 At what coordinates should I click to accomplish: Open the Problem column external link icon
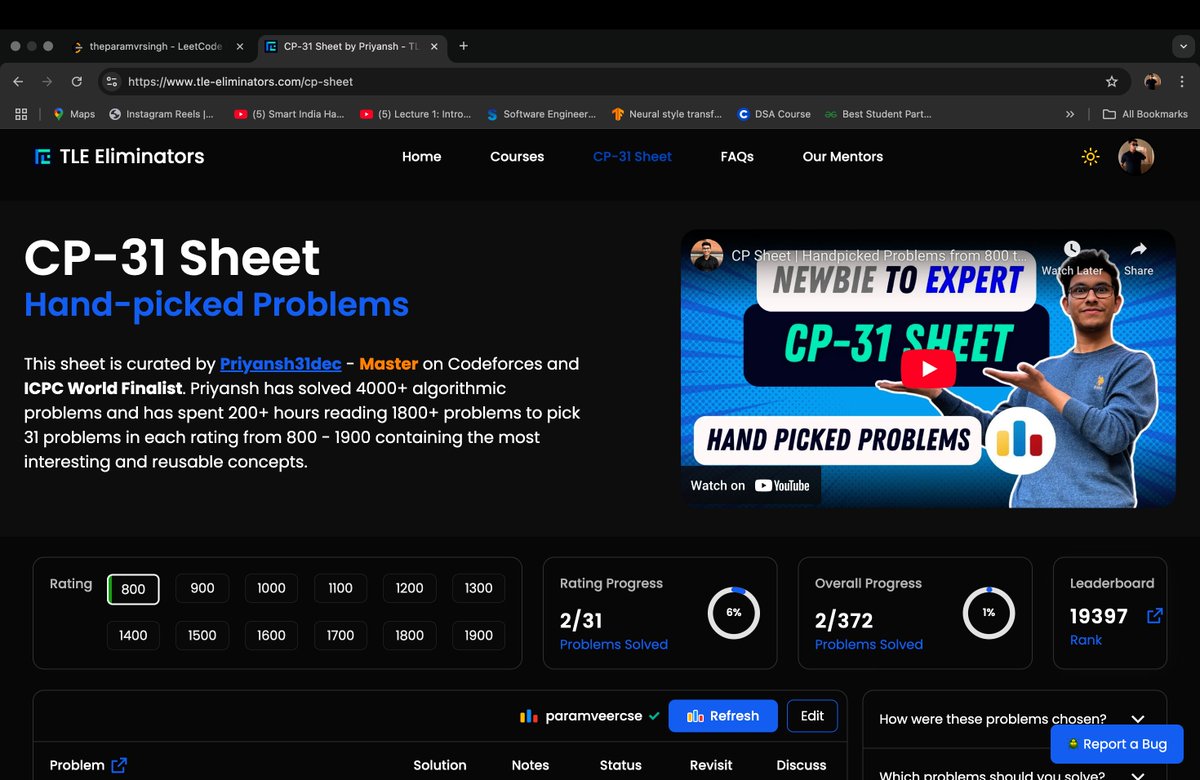(119, 765)
